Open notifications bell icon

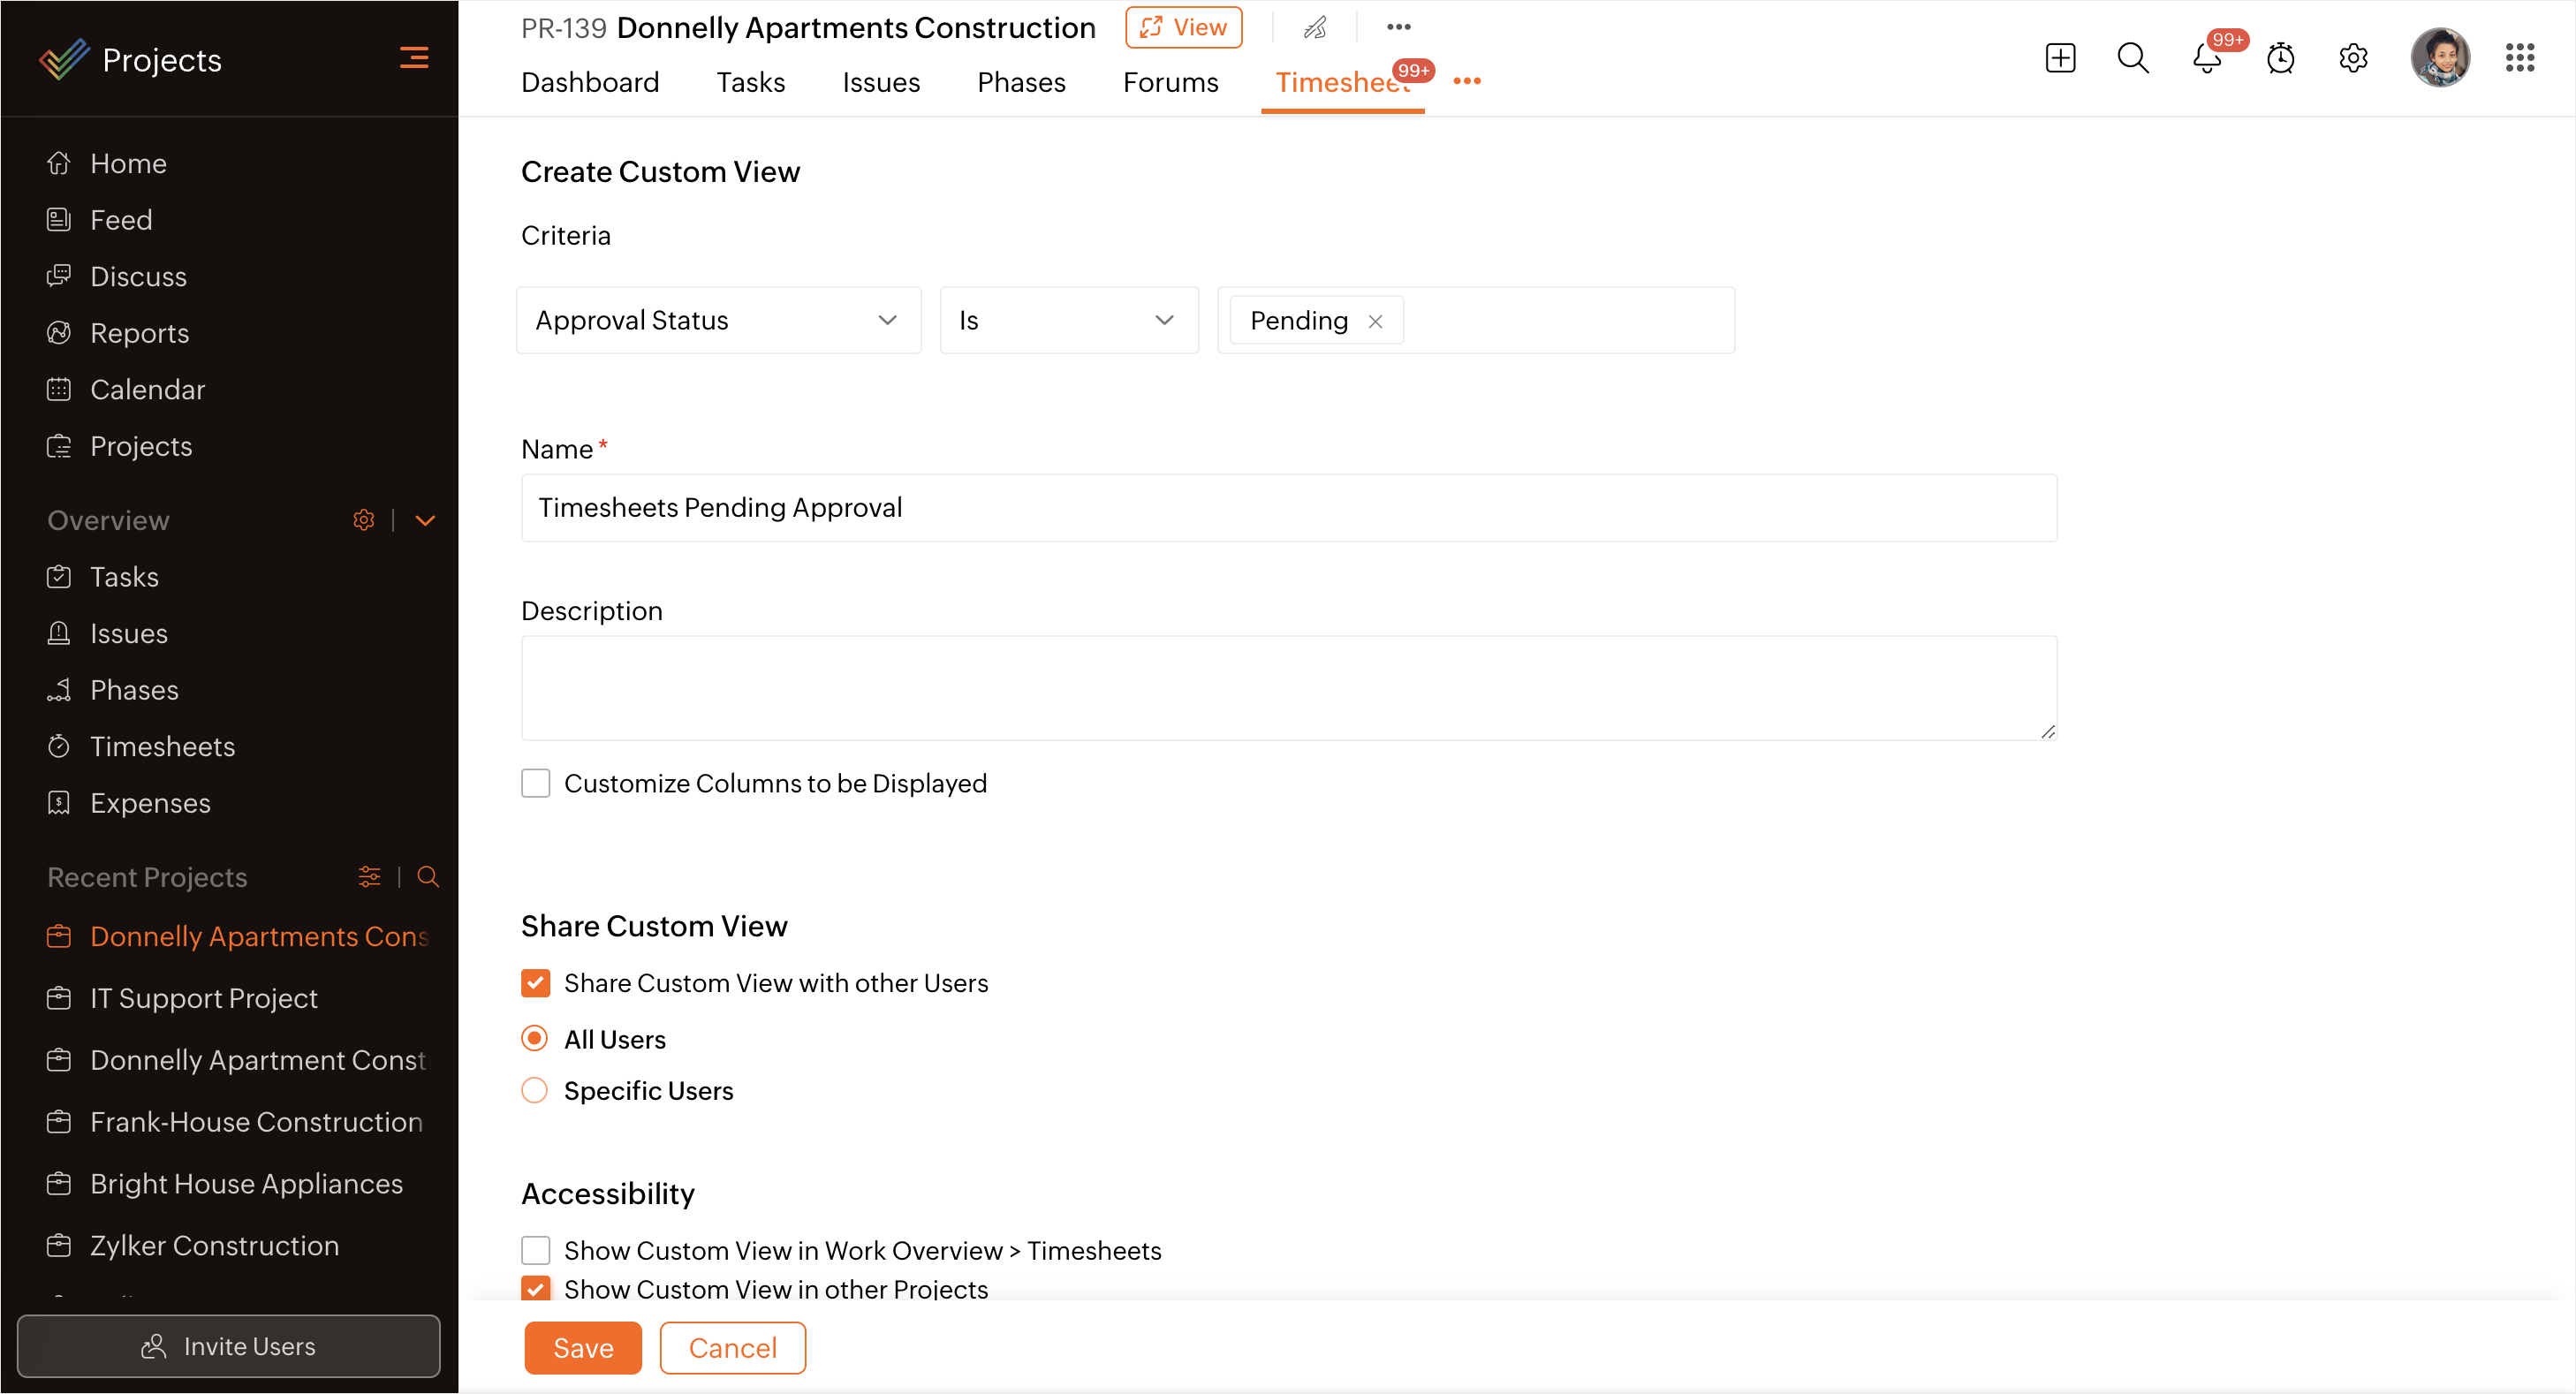pos(2206,58)
